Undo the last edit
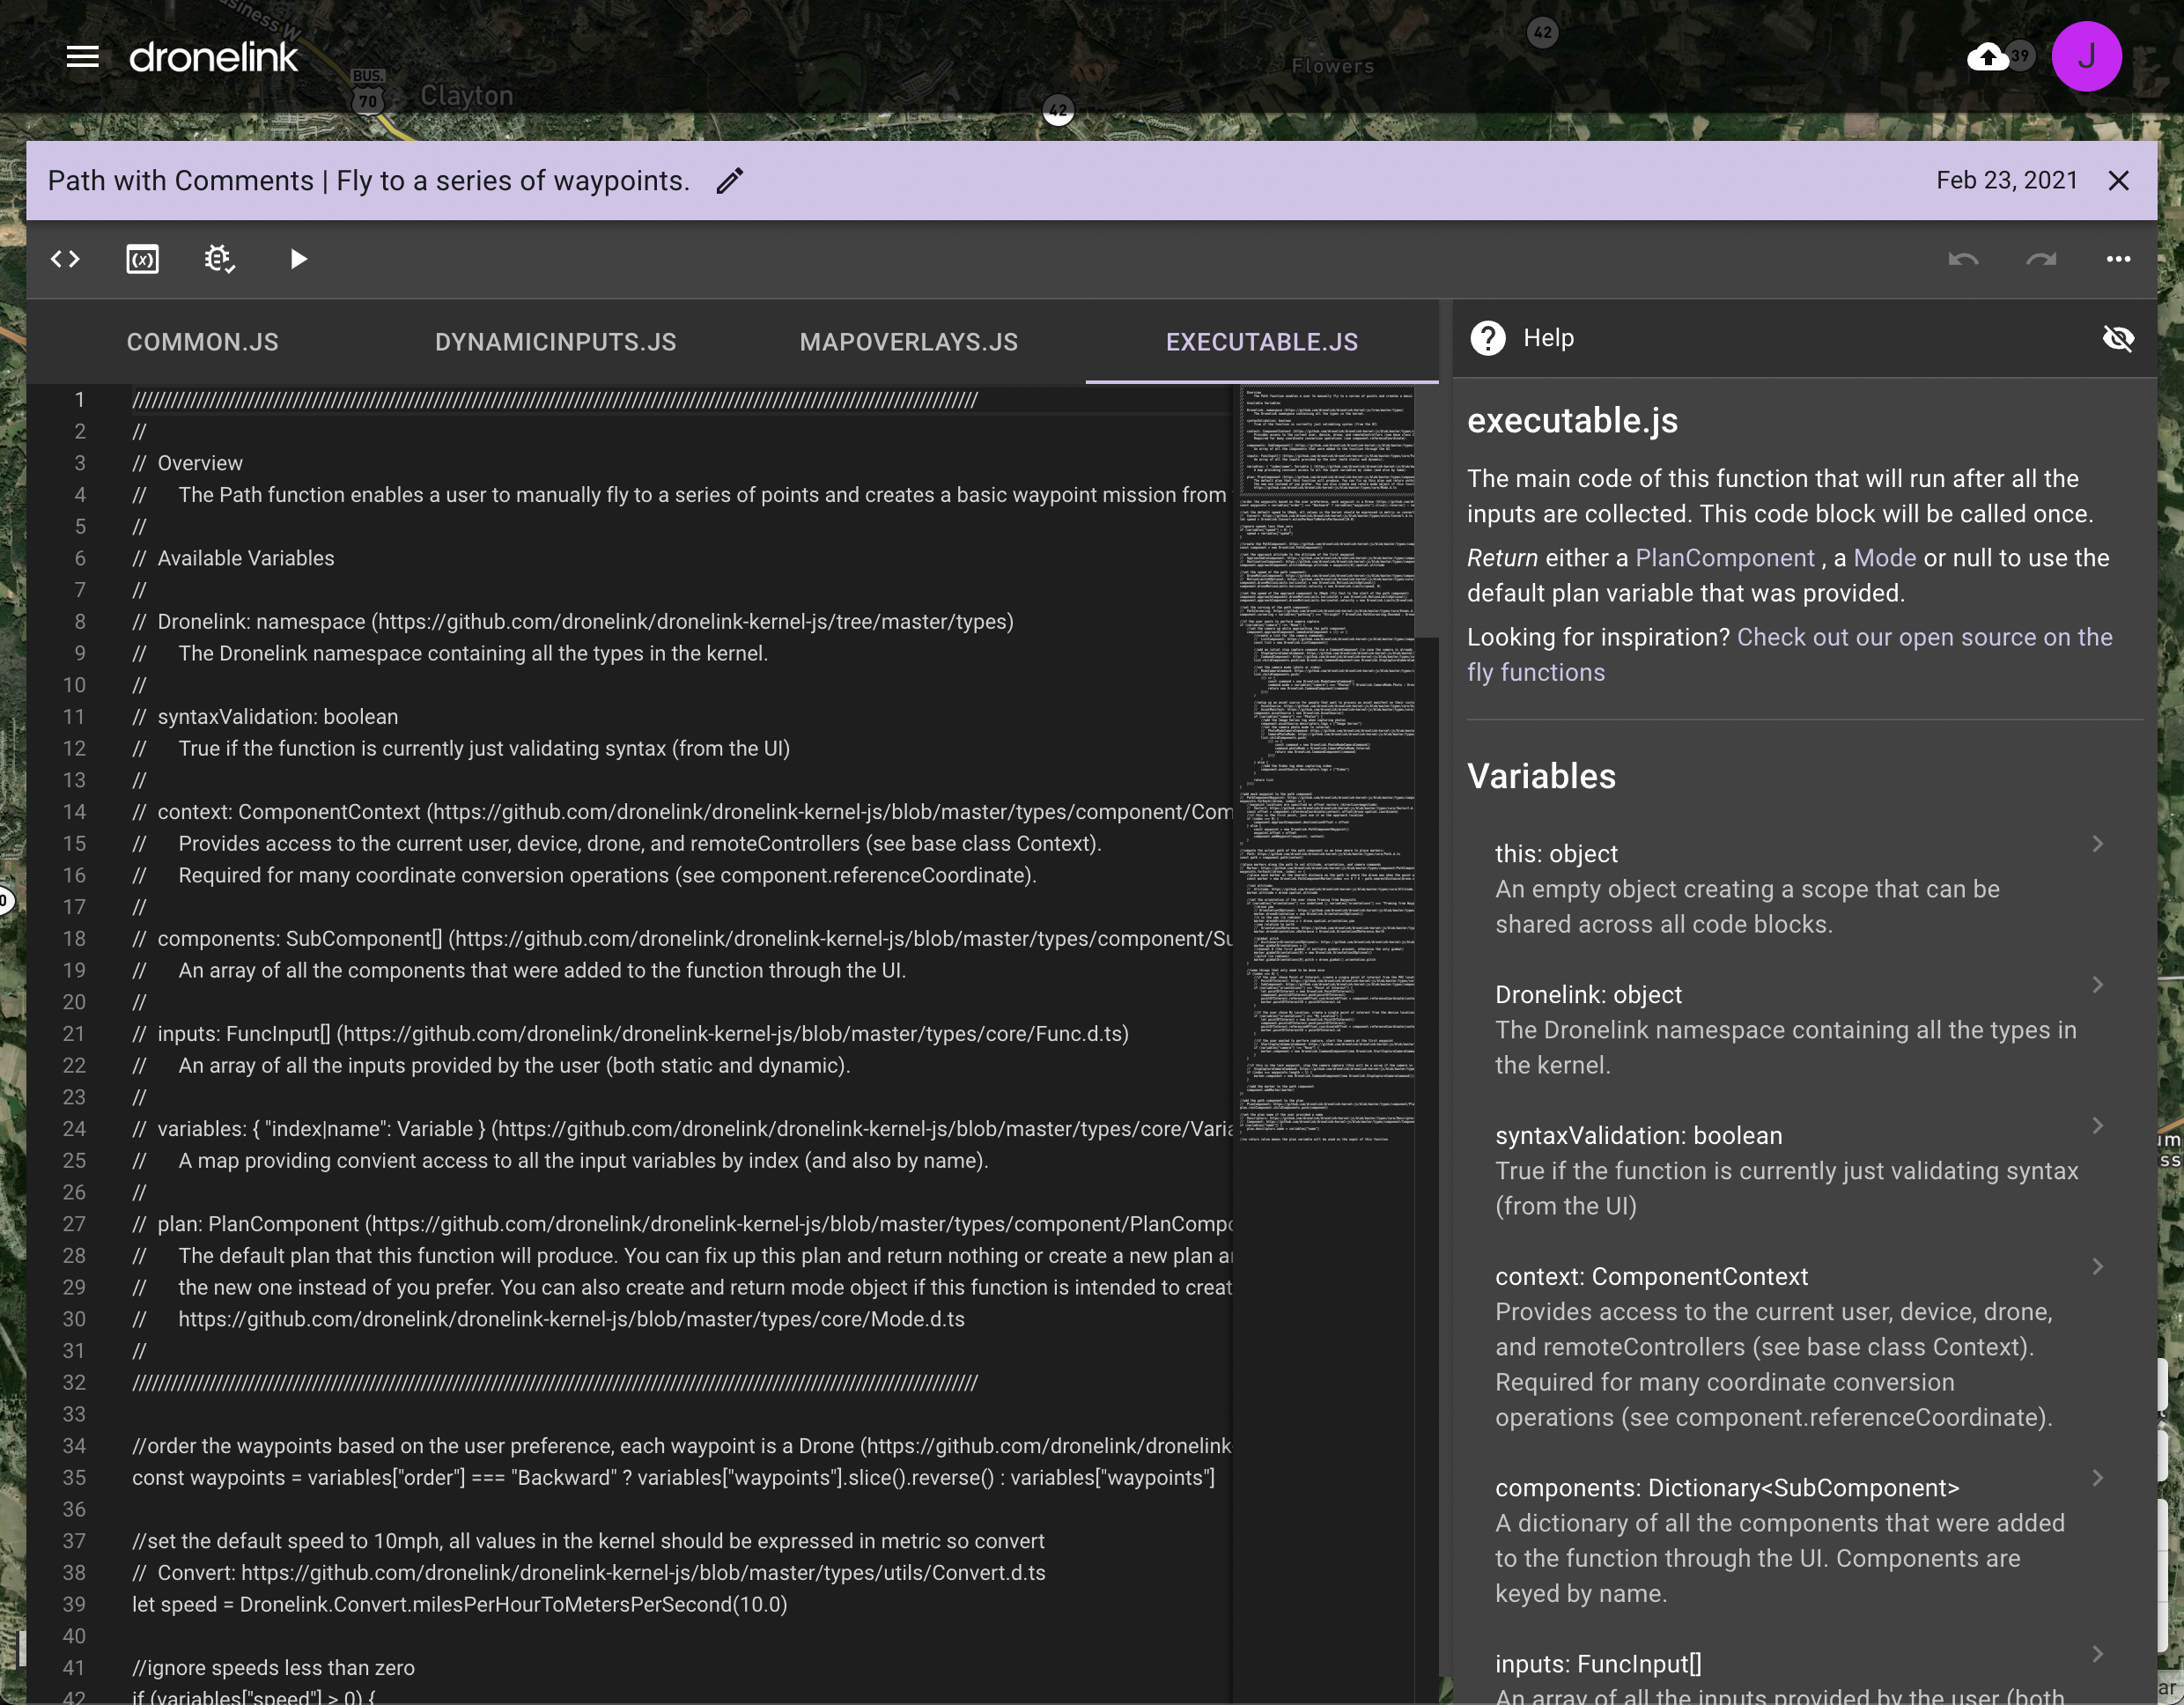2184x1705 pixels. click(x=1963, y=259)
